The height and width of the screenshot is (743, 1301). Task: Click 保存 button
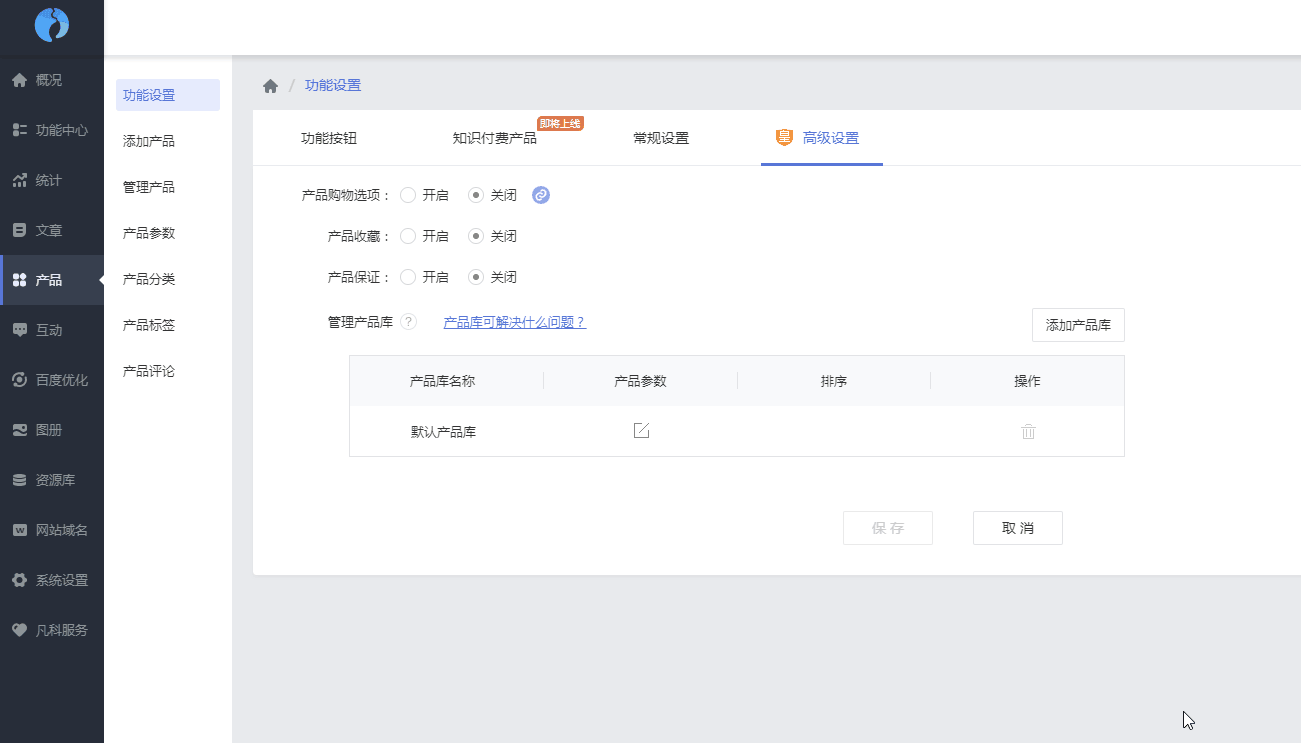point(888,528)
